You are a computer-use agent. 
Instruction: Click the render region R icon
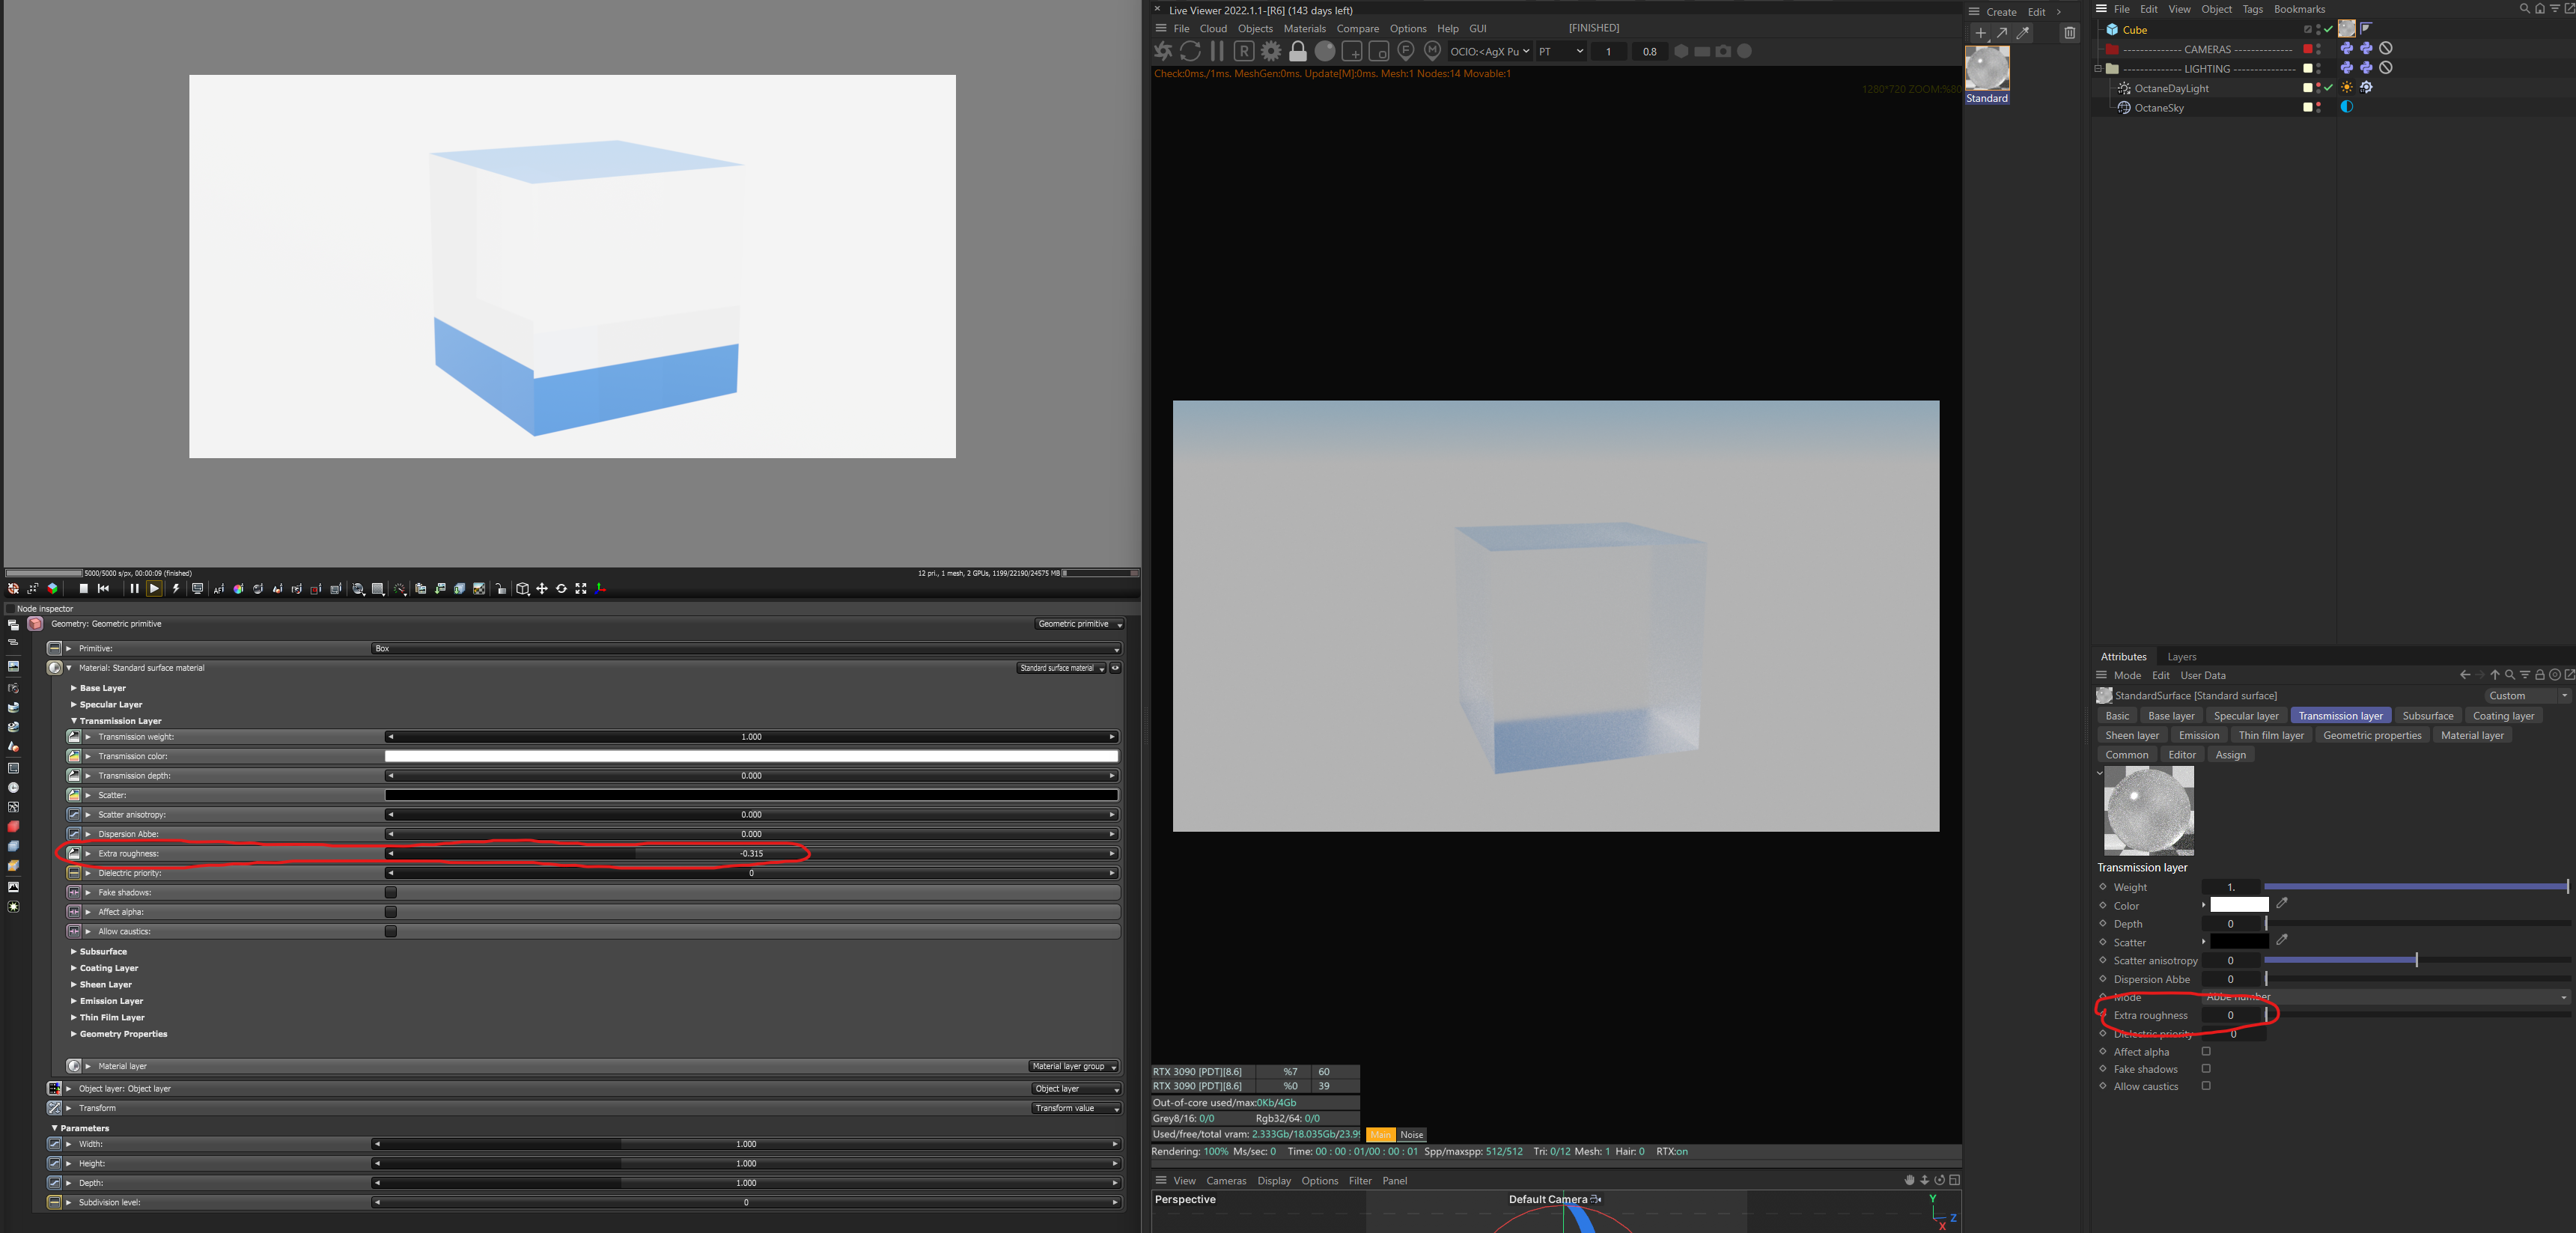[1244, 51]
